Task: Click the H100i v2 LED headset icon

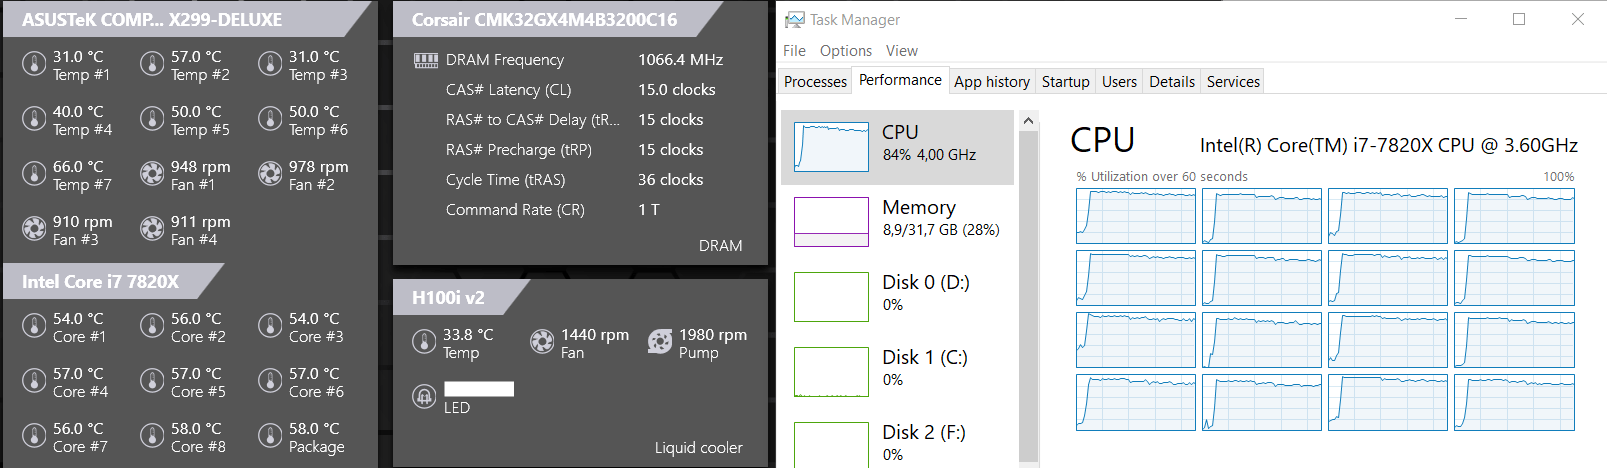Action: 424,397
